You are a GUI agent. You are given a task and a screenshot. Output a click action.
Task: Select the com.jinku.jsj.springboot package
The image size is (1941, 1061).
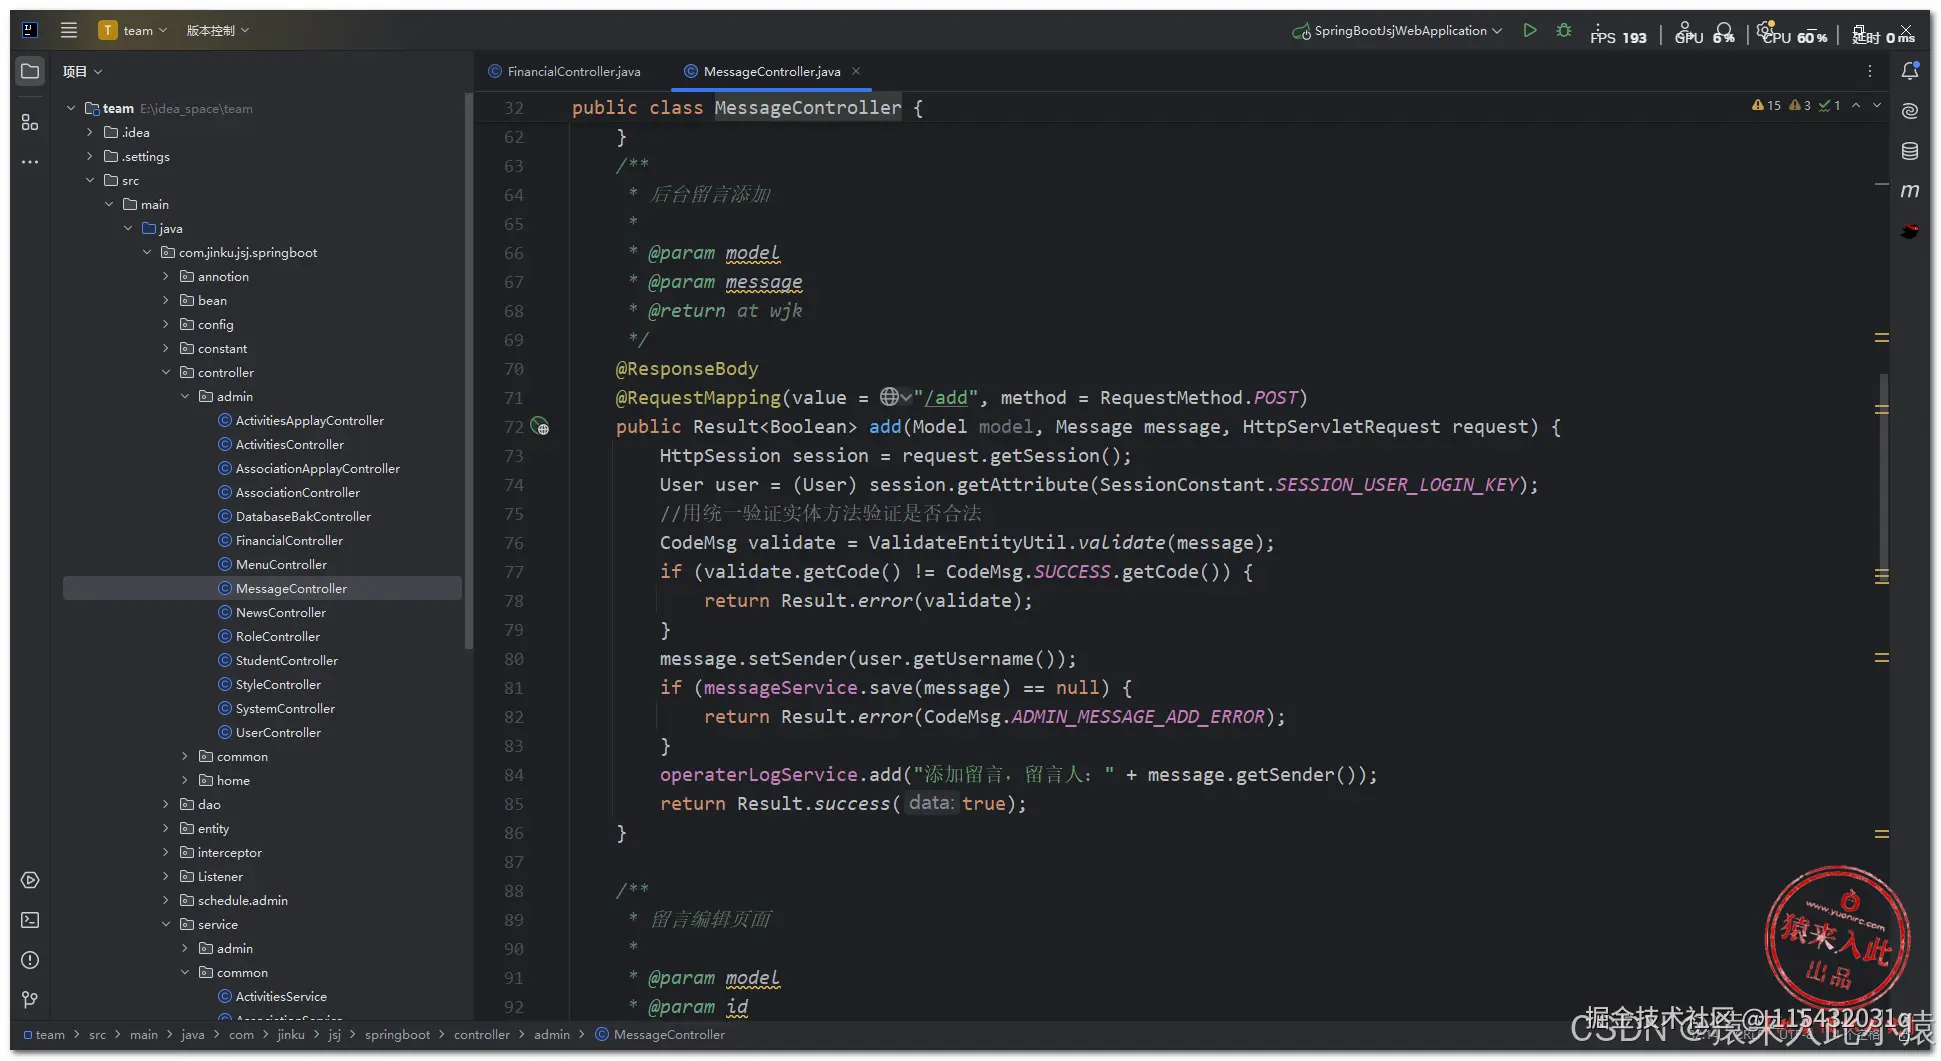(248, 252)
